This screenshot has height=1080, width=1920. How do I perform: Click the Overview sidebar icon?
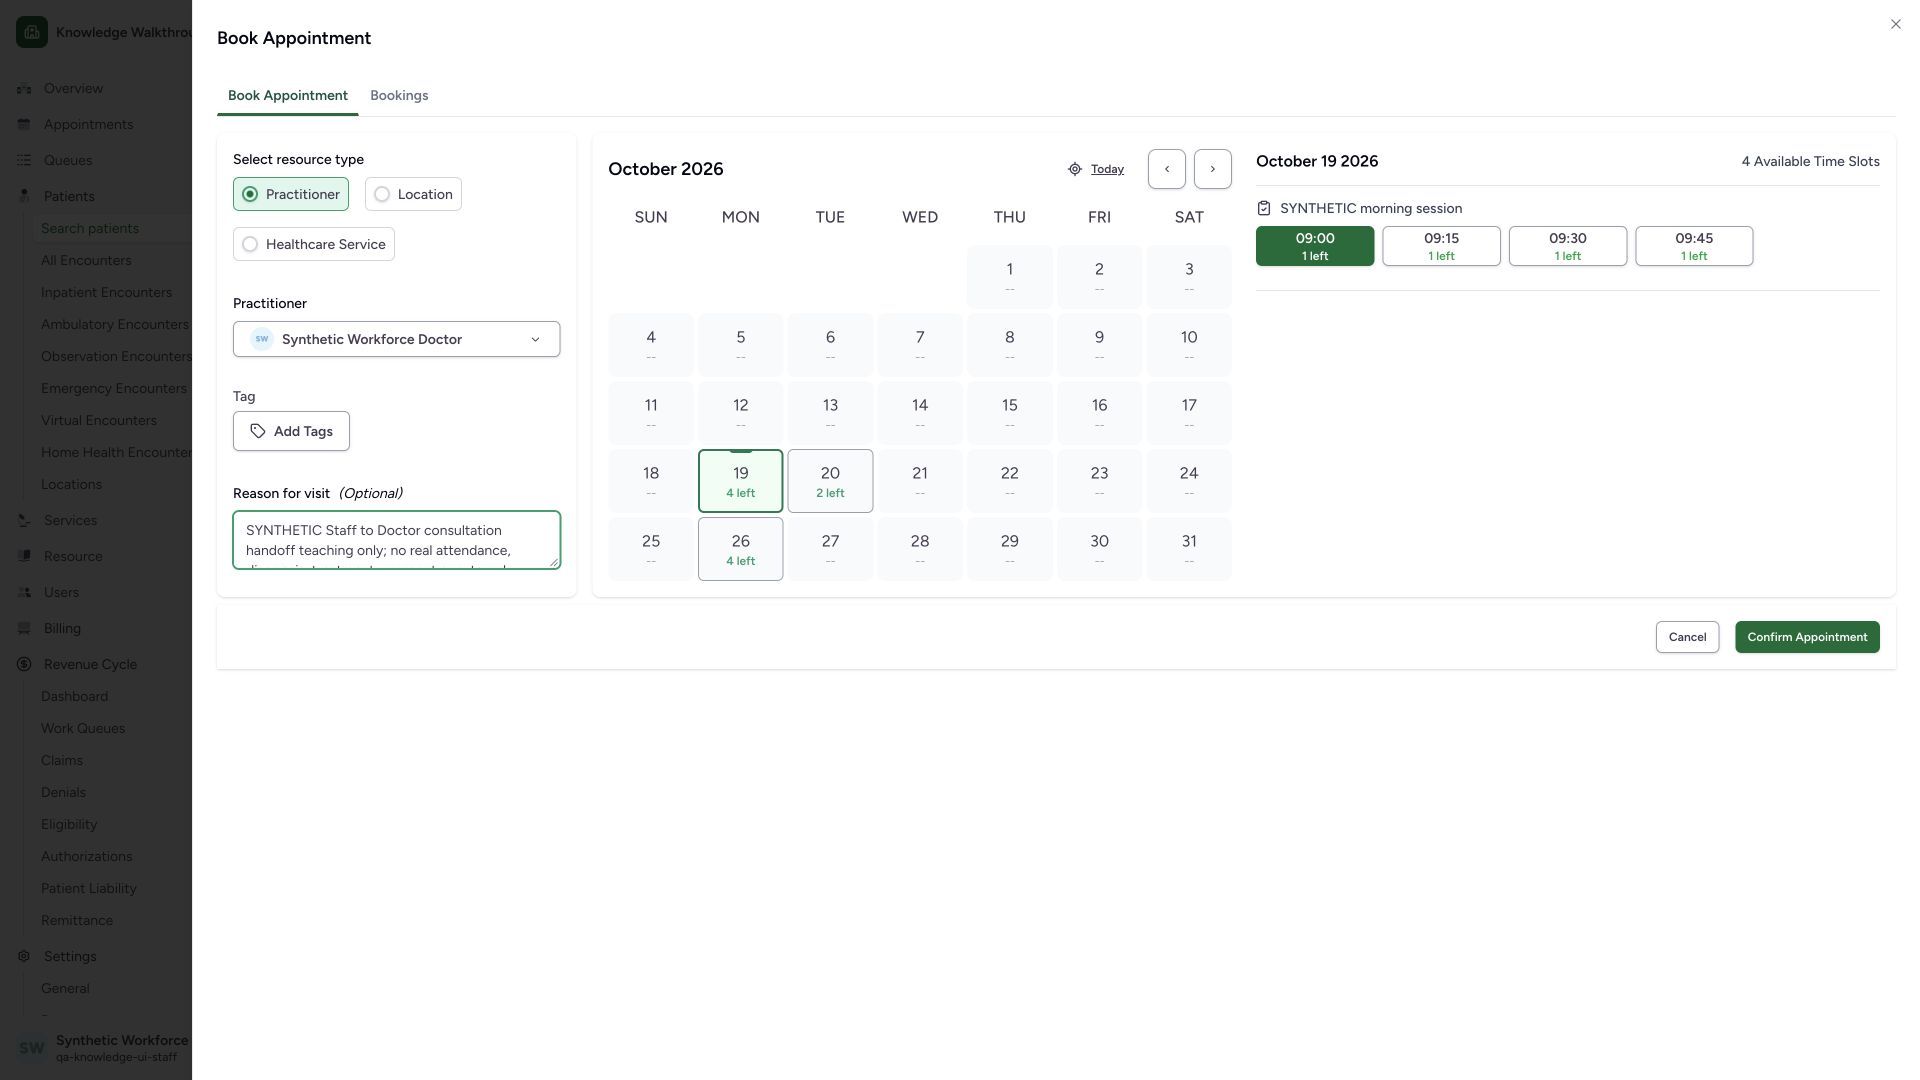coord(24,88)
